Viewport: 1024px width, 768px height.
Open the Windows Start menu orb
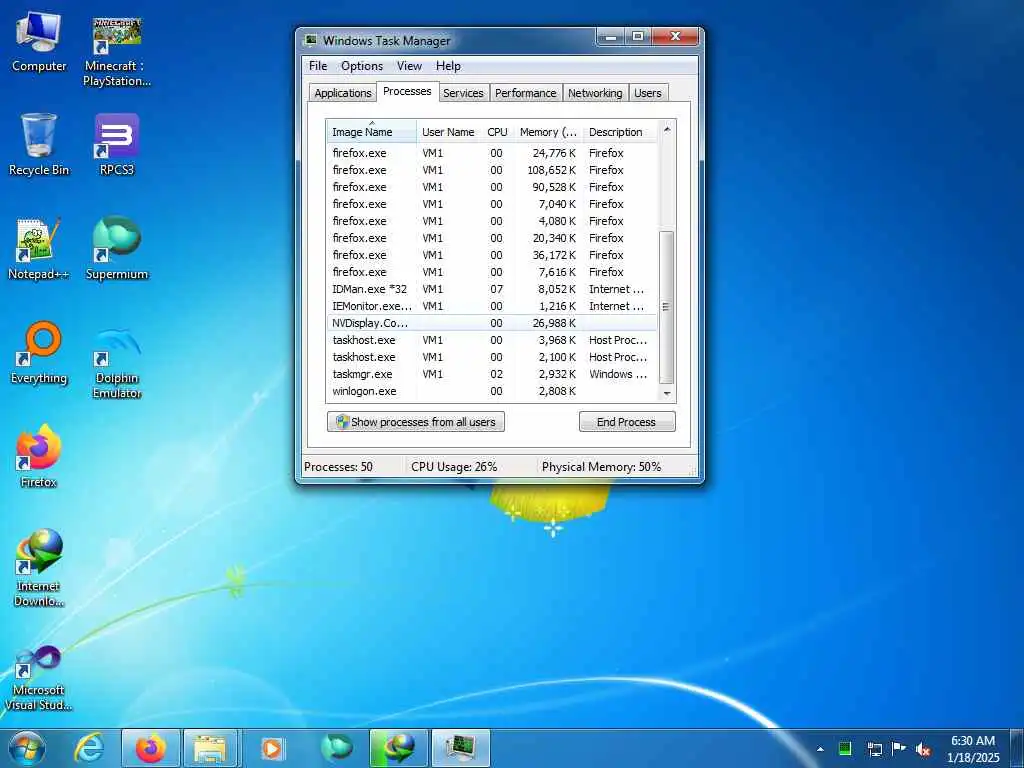tap(27, 748)
